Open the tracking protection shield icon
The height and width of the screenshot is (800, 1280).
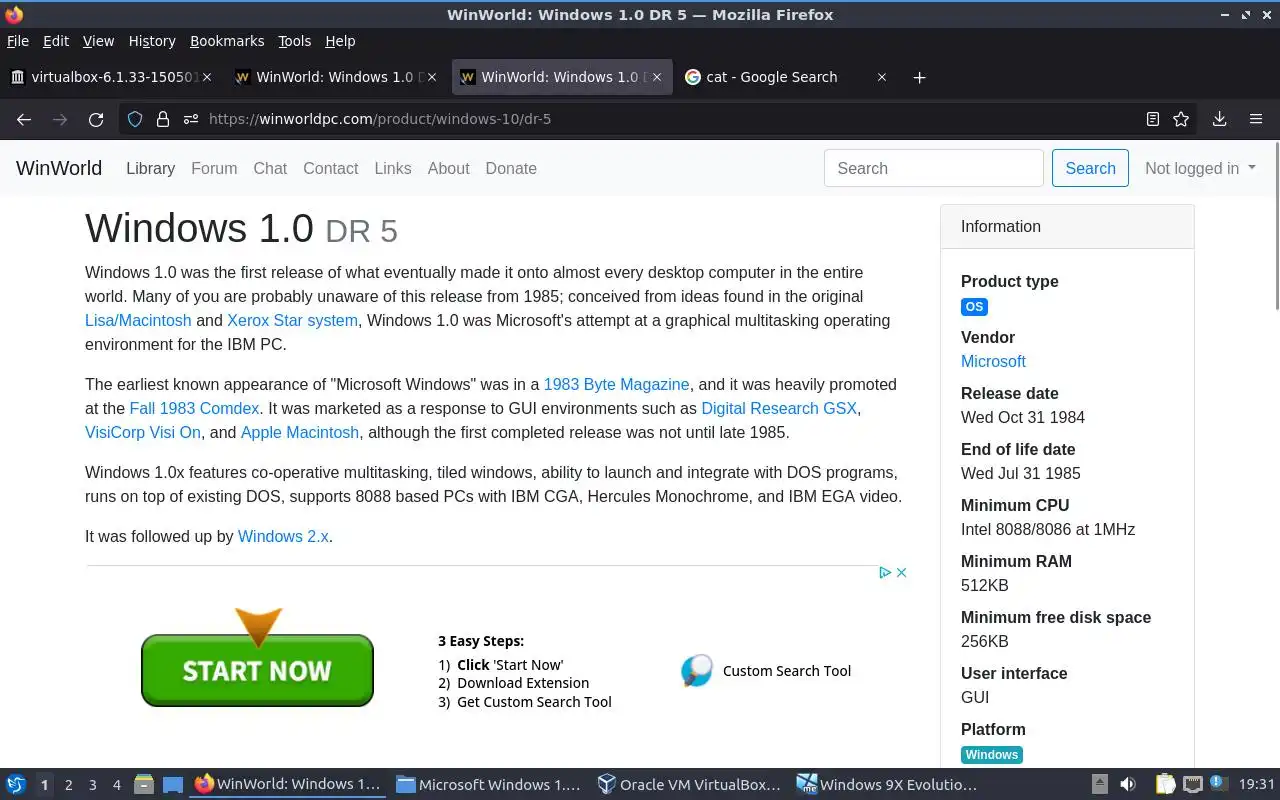[134, 119]
